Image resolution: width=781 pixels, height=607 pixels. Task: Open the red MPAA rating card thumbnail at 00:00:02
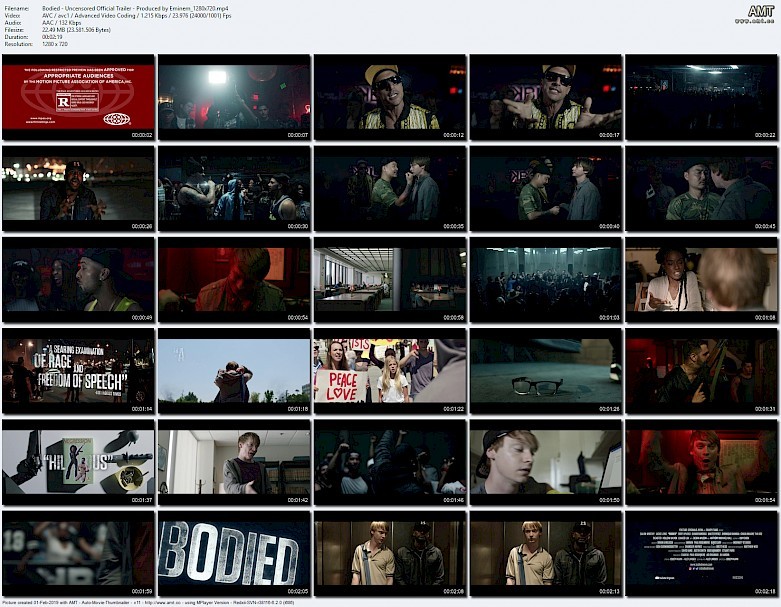(78, 97)
